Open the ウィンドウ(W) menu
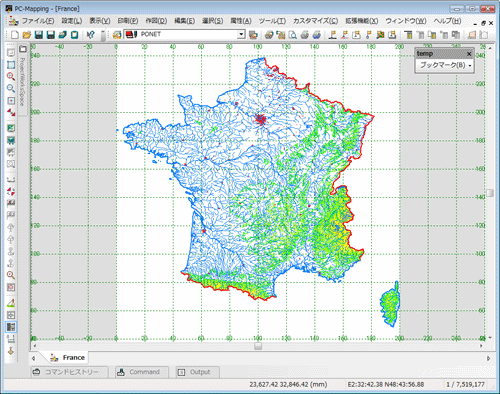The height and width of the screenshot is (394, 500). tap(406, 21)
